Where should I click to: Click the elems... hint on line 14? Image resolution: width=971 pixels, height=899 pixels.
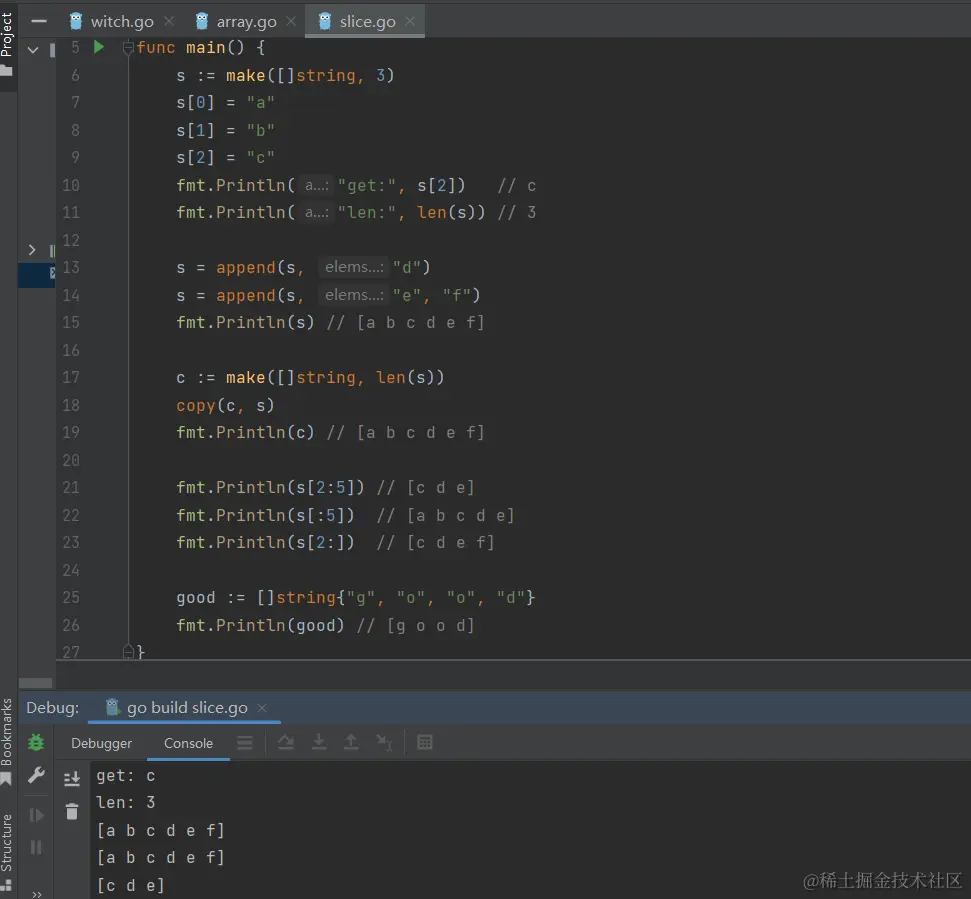pos(354,295)
